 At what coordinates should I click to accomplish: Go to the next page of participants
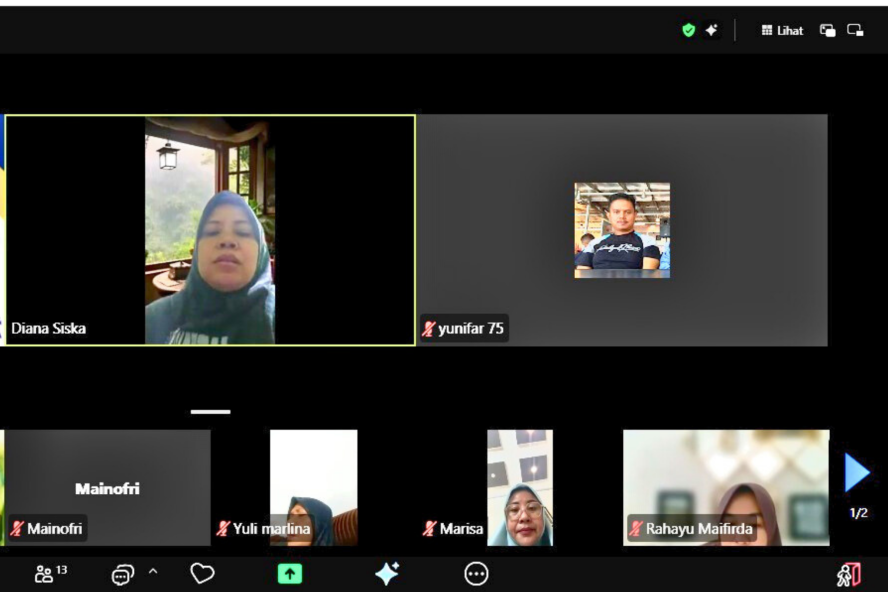click(x=857, y=473)
